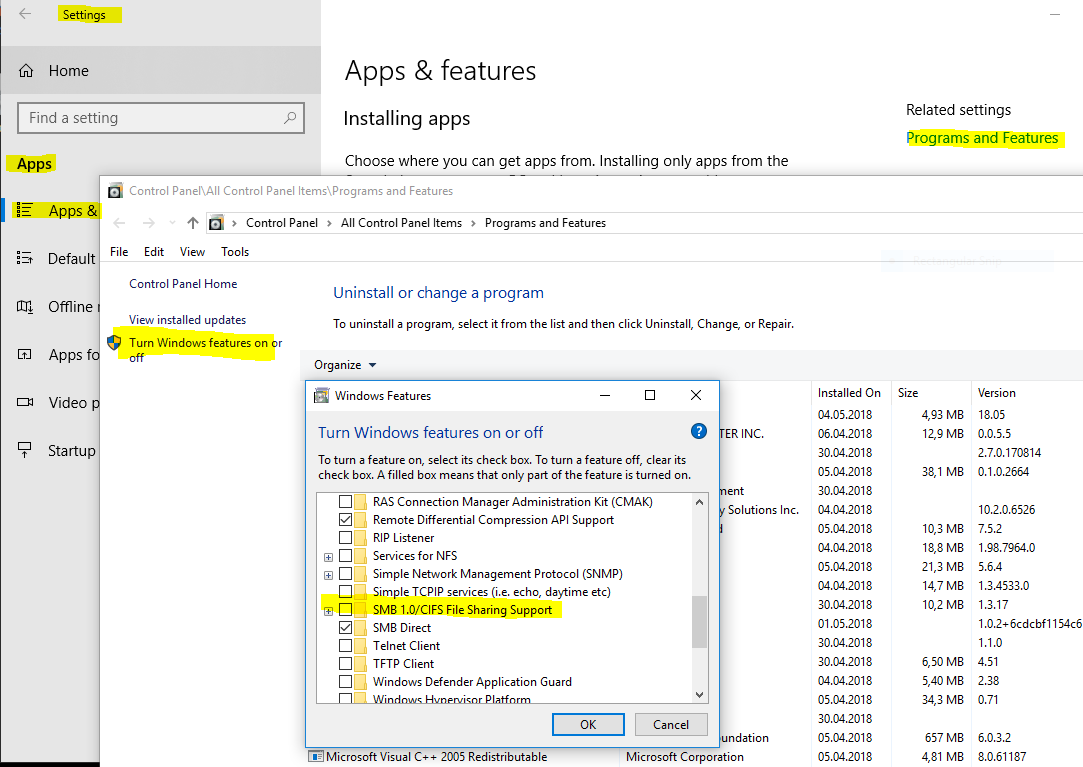This screenshot has height=767, width=1083.
Task: Open the View menu
Action: (x=192, y=252)
